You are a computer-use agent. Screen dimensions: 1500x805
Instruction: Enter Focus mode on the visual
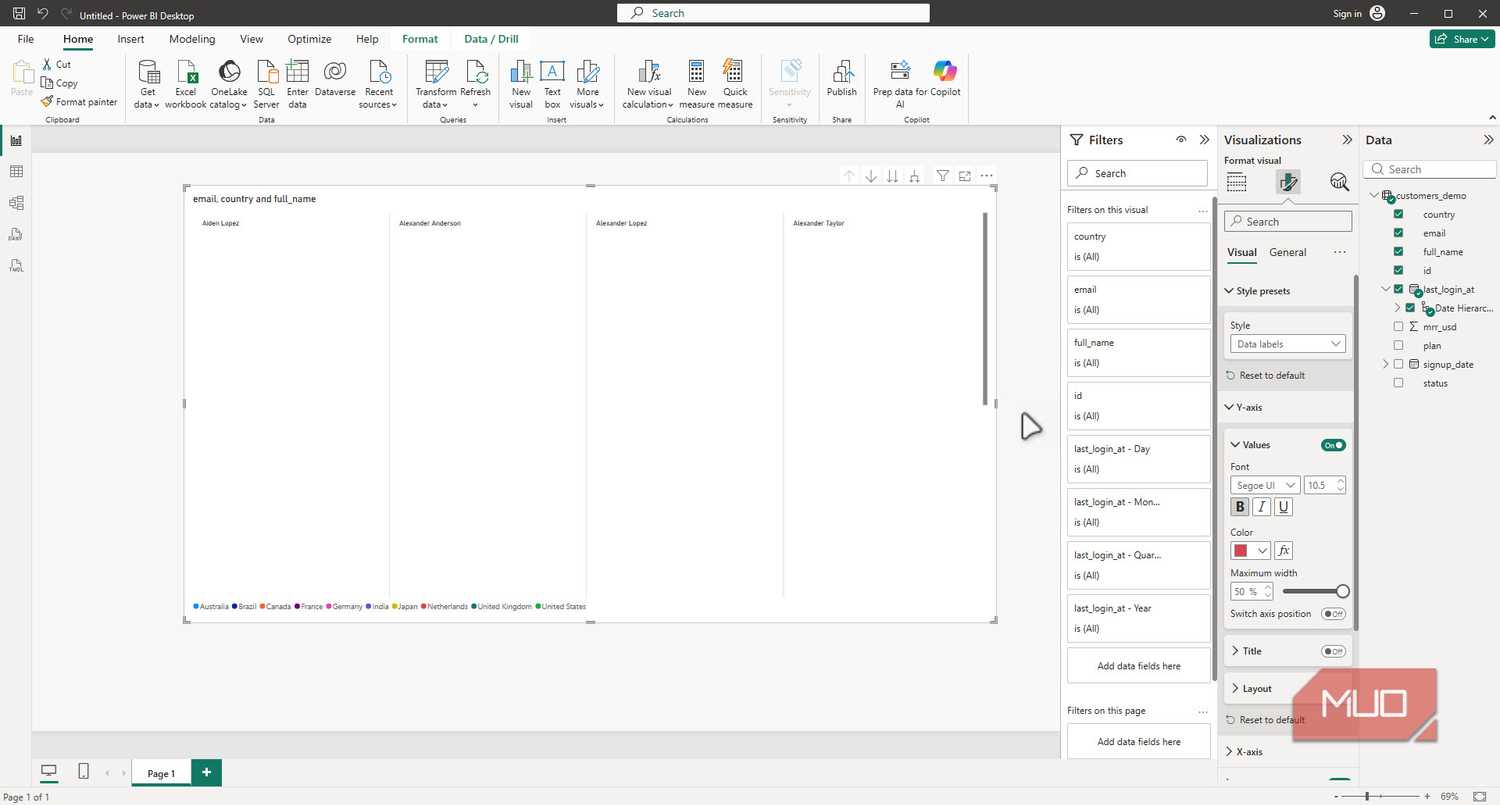[x=965, y=176]
